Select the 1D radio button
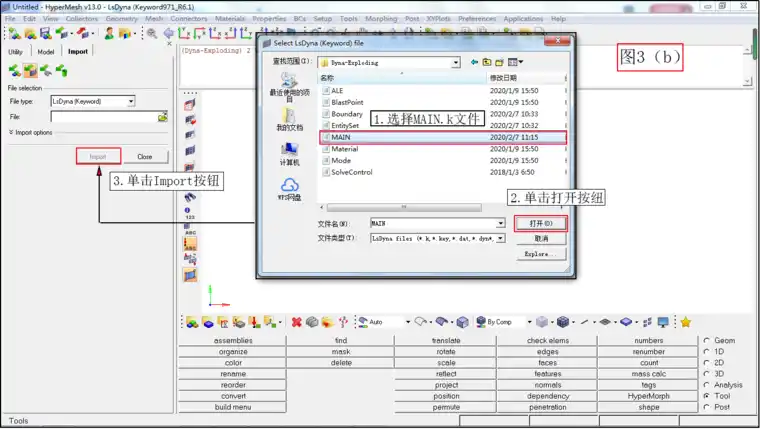 click(x=707, y=351)
